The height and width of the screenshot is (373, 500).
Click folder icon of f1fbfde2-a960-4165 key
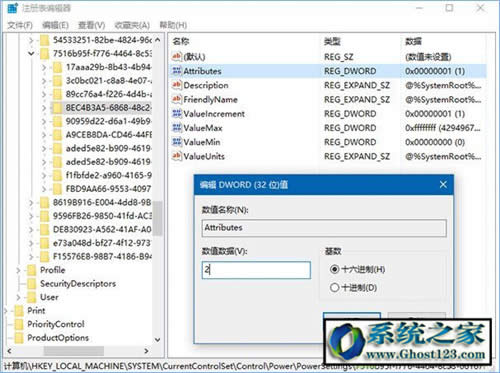(58, 175)
